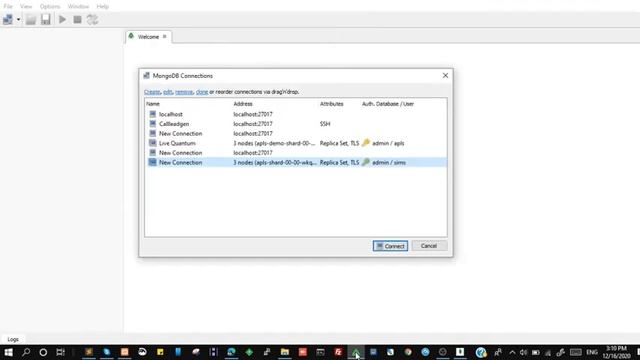The width and height of the screenshot is (640, 360).
Task: Click the Save toolbar icon
Action: 45,19
